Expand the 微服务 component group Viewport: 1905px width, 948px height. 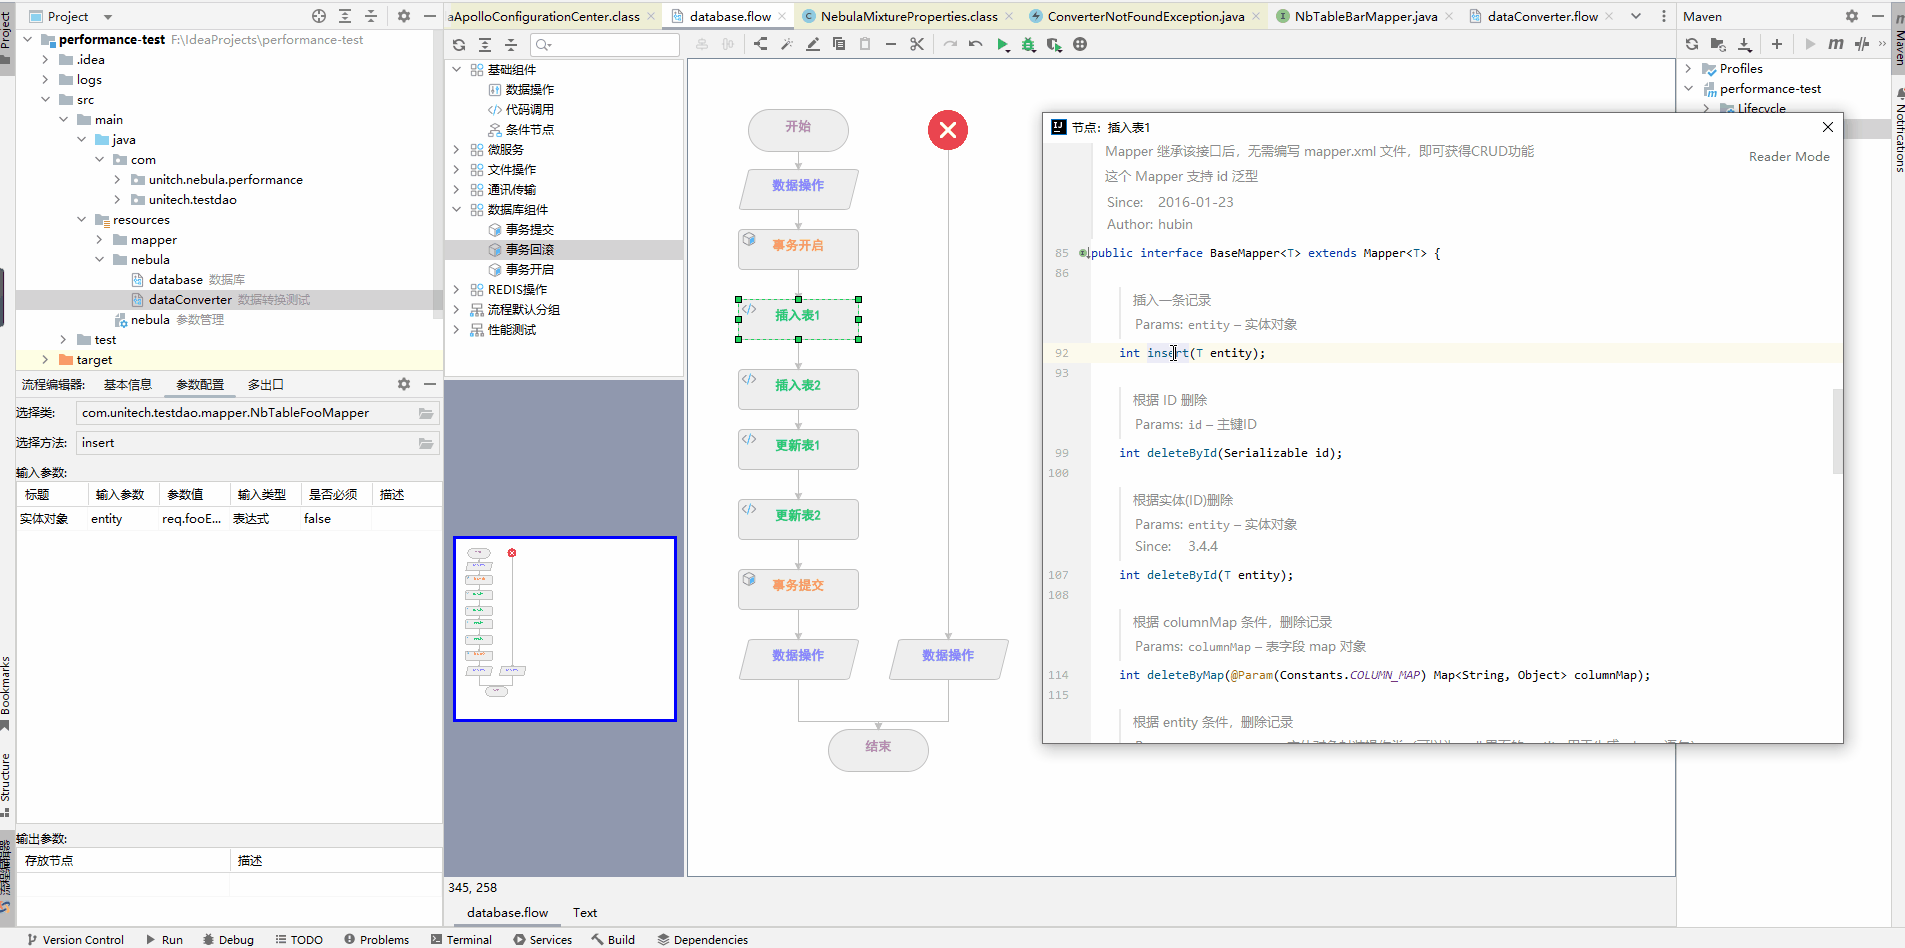[x=457, y=150]
